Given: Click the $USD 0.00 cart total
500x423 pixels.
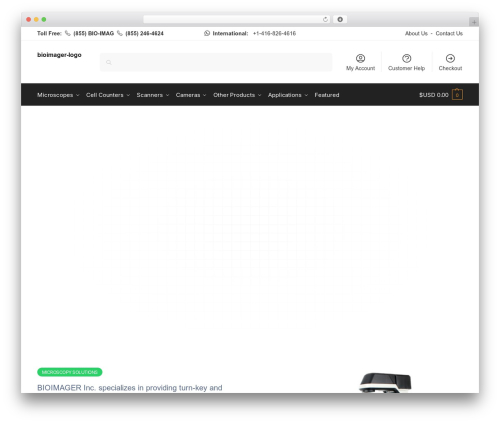Looking at the screenshot, I should tap(434, 95).
